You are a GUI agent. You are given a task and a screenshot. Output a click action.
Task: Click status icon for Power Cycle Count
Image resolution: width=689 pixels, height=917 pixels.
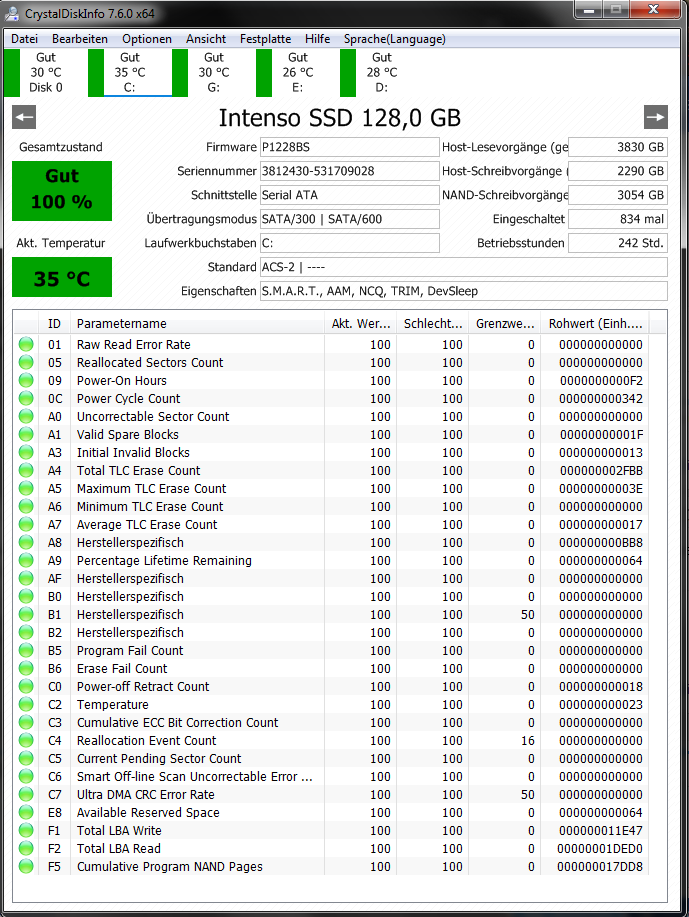click(26, 398)
